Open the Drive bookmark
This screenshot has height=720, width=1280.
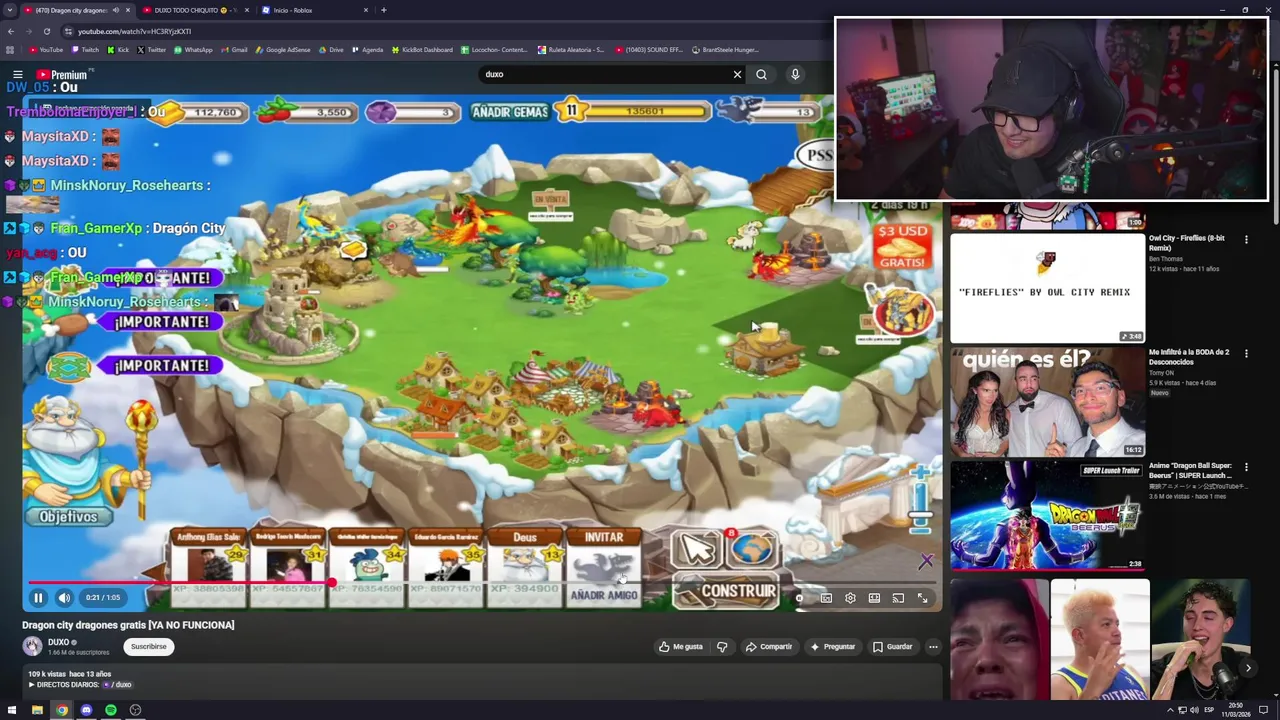(x=330, y=50)
